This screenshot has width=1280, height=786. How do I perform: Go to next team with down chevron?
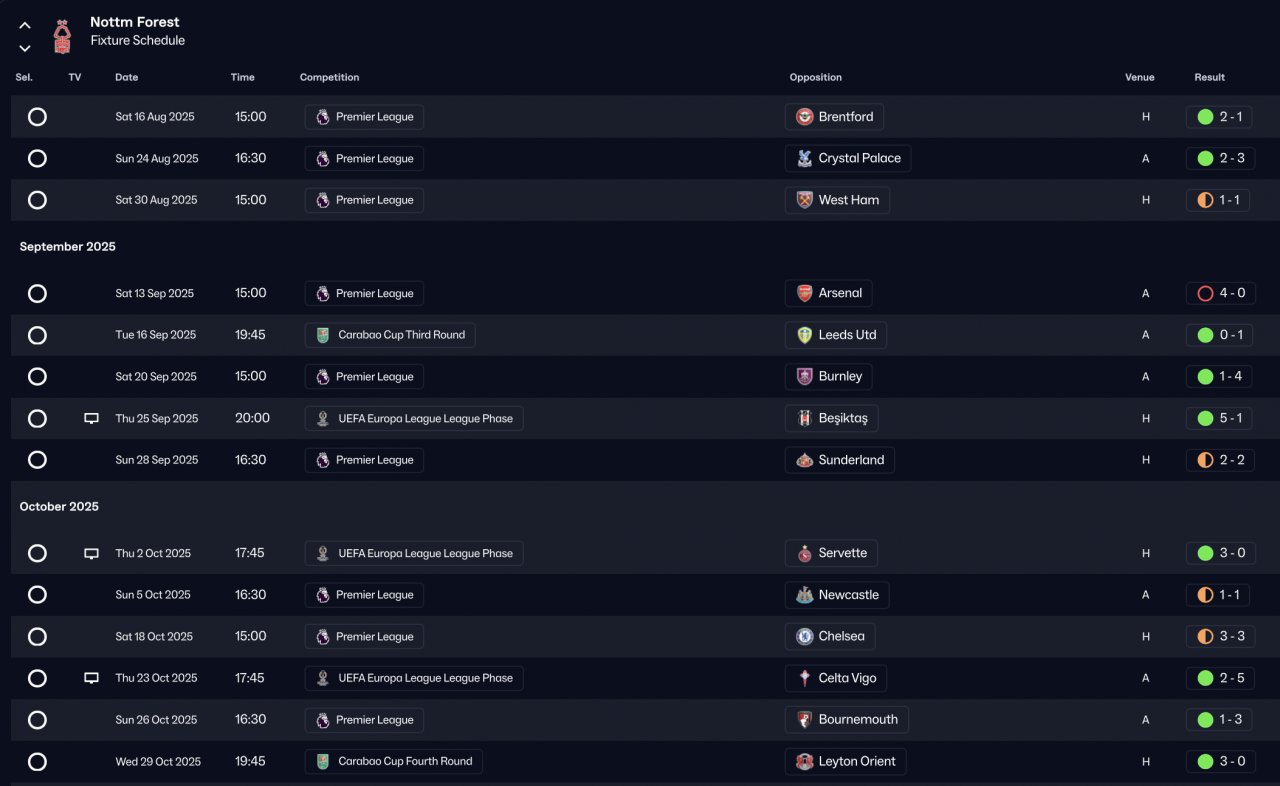(25, 48)
